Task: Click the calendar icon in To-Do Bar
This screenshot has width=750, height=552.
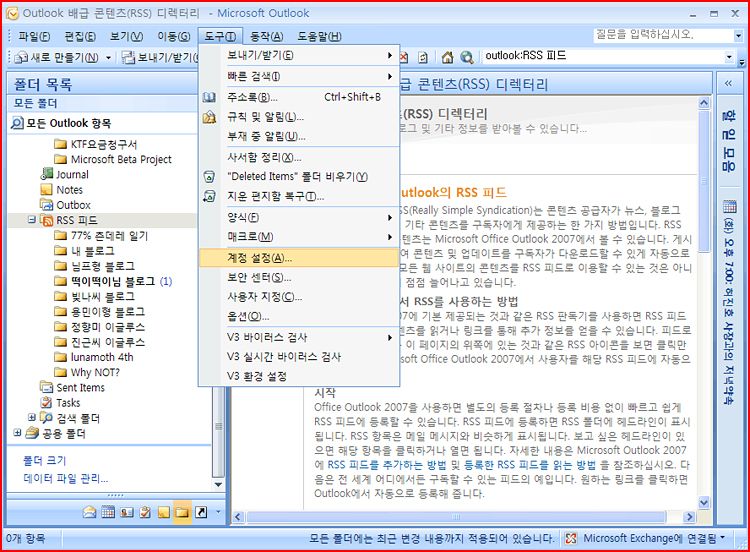Action: pos(730,207)
